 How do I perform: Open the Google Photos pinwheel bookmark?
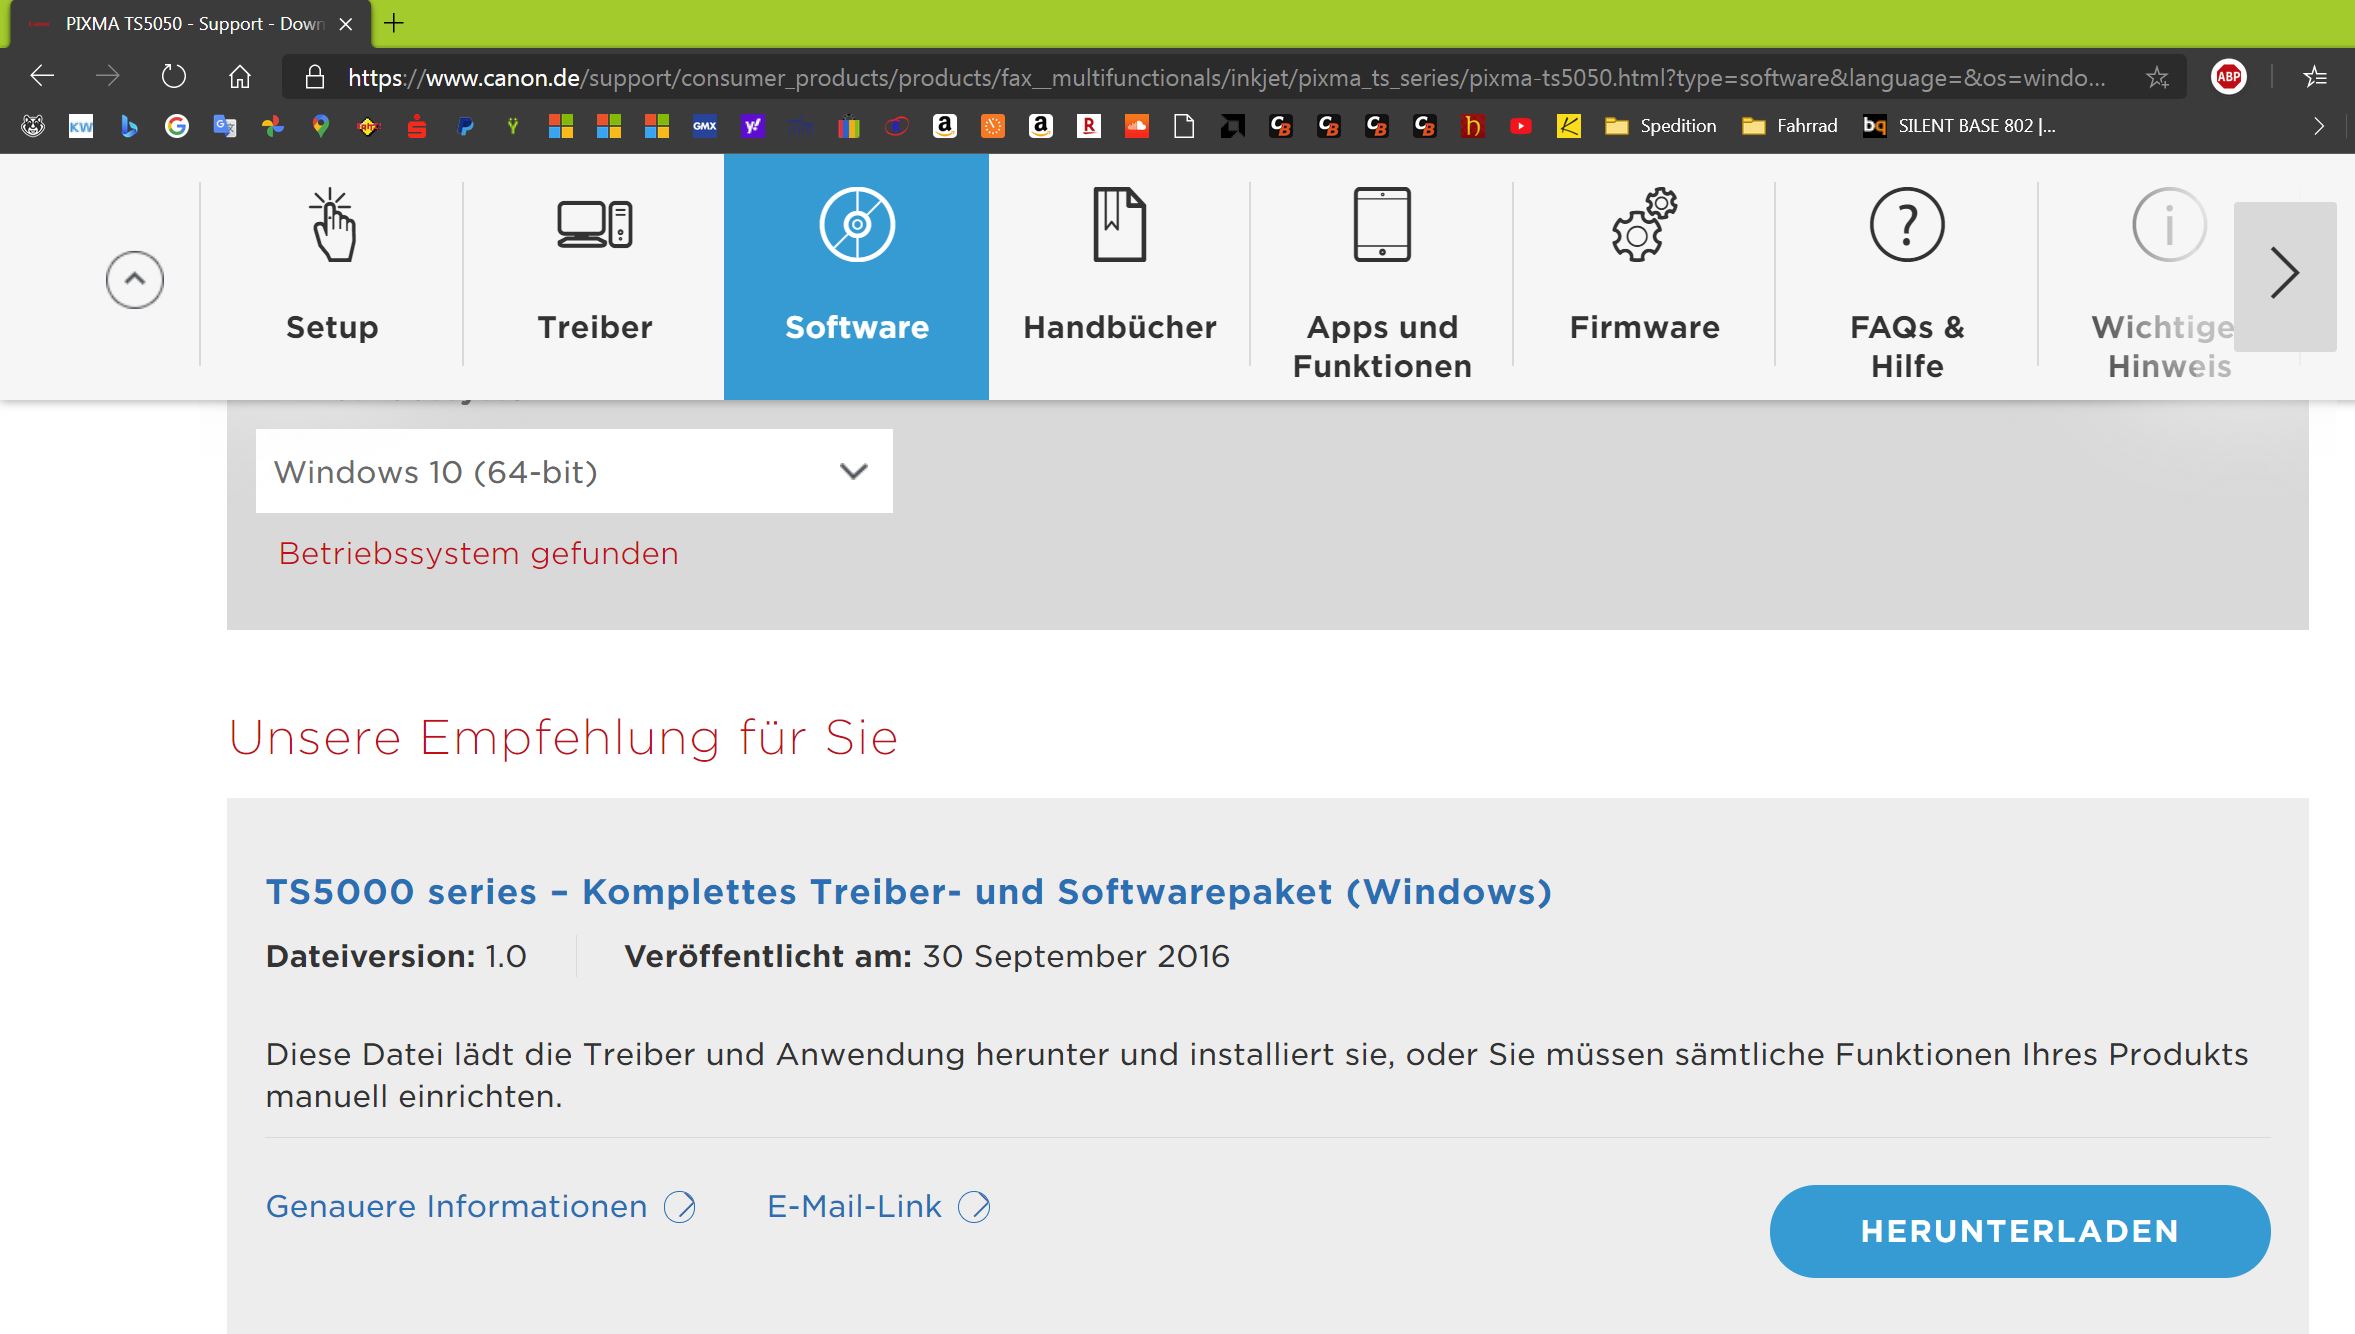(273, 126)
